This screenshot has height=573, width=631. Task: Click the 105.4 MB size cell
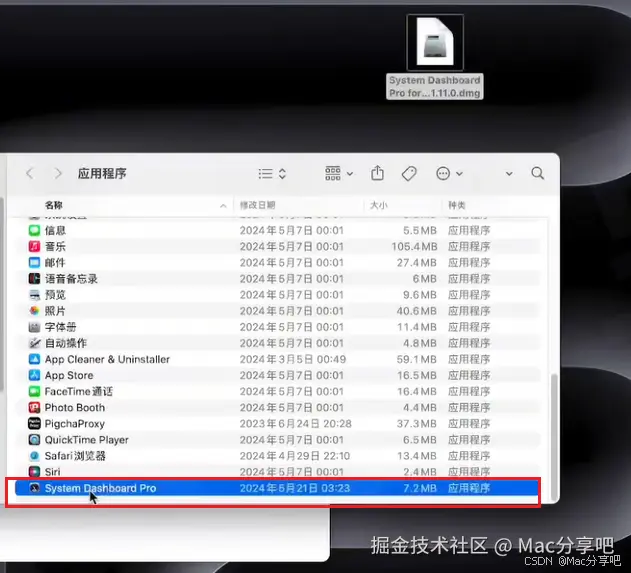pos(414,246)
